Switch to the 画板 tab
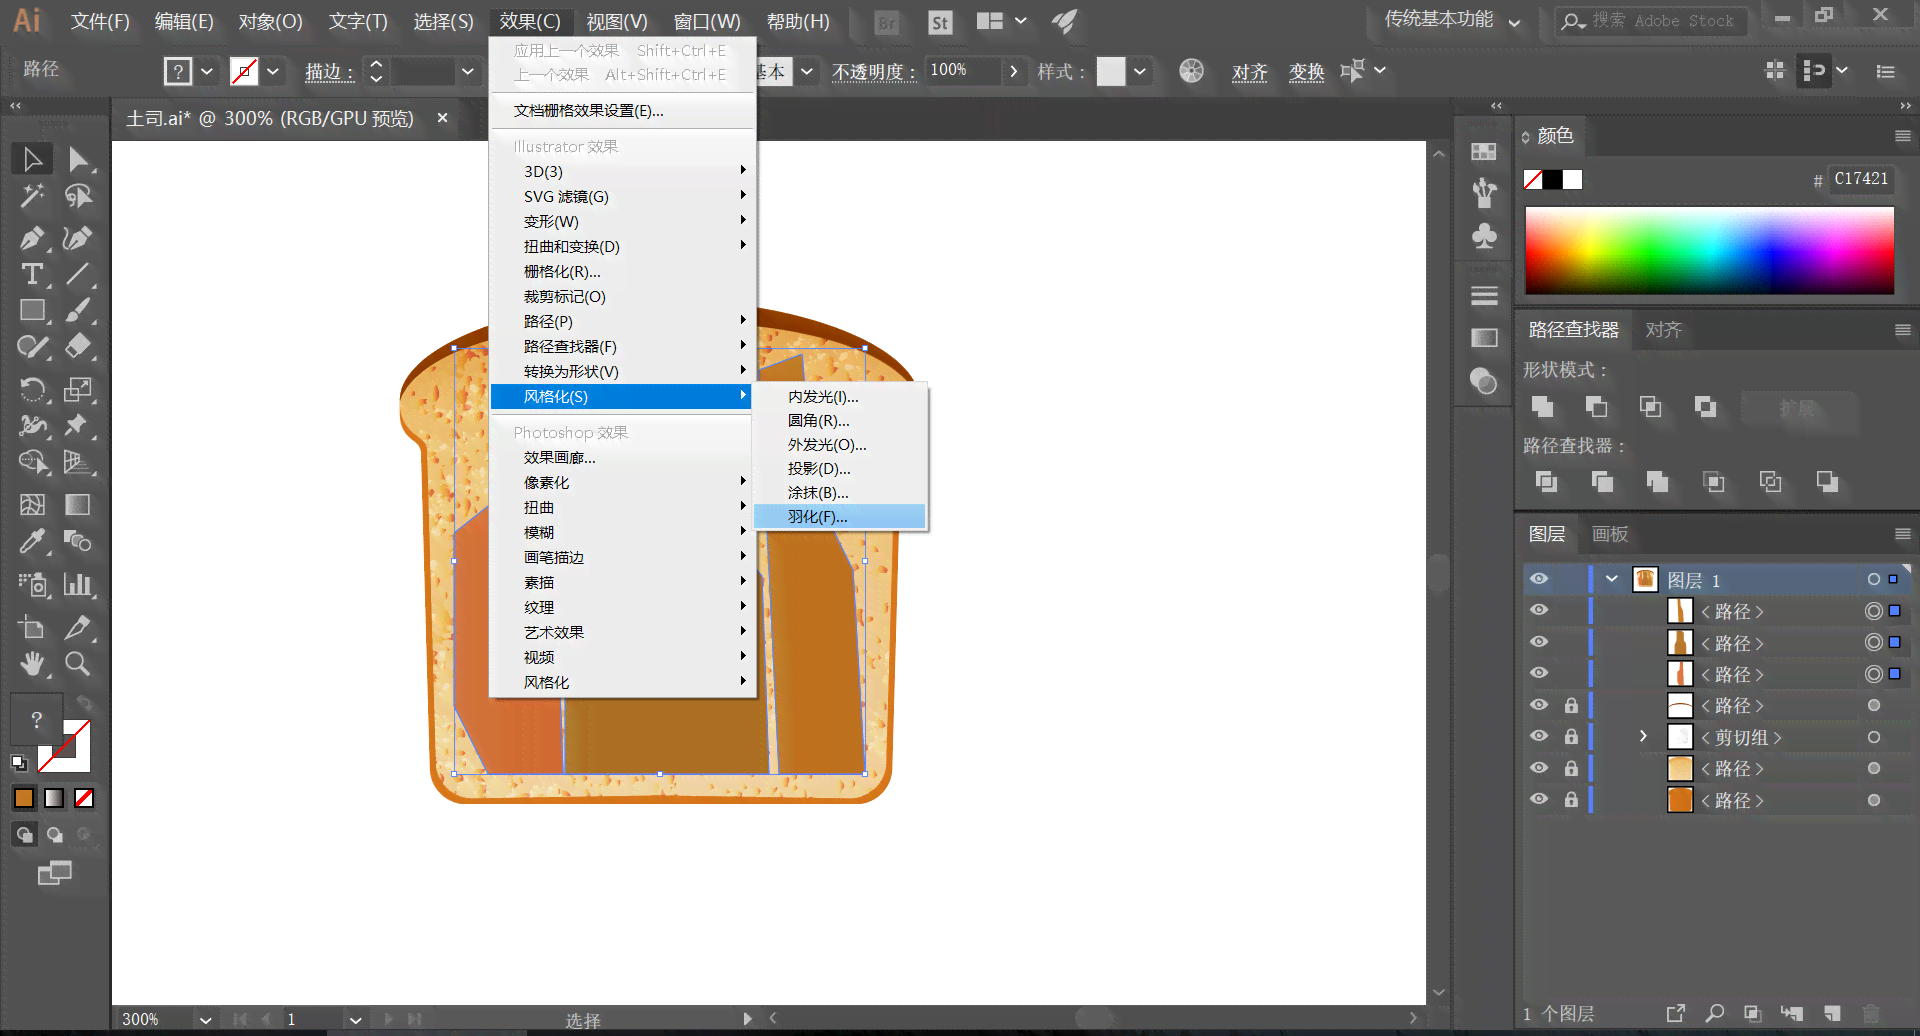The image size is (1920, 1036). [x=1610, y=534]
